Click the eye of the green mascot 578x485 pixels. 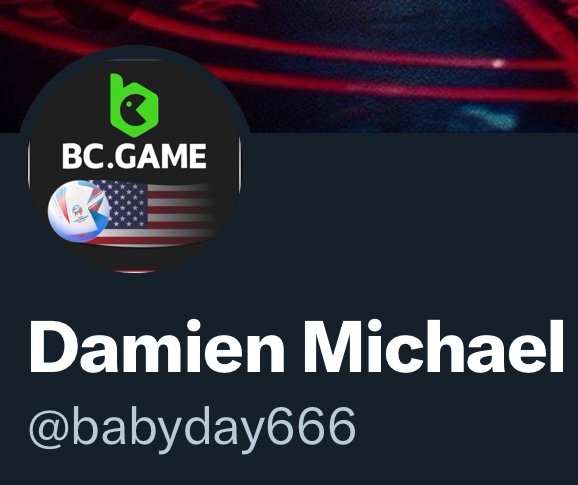click(x=129, y=104)
